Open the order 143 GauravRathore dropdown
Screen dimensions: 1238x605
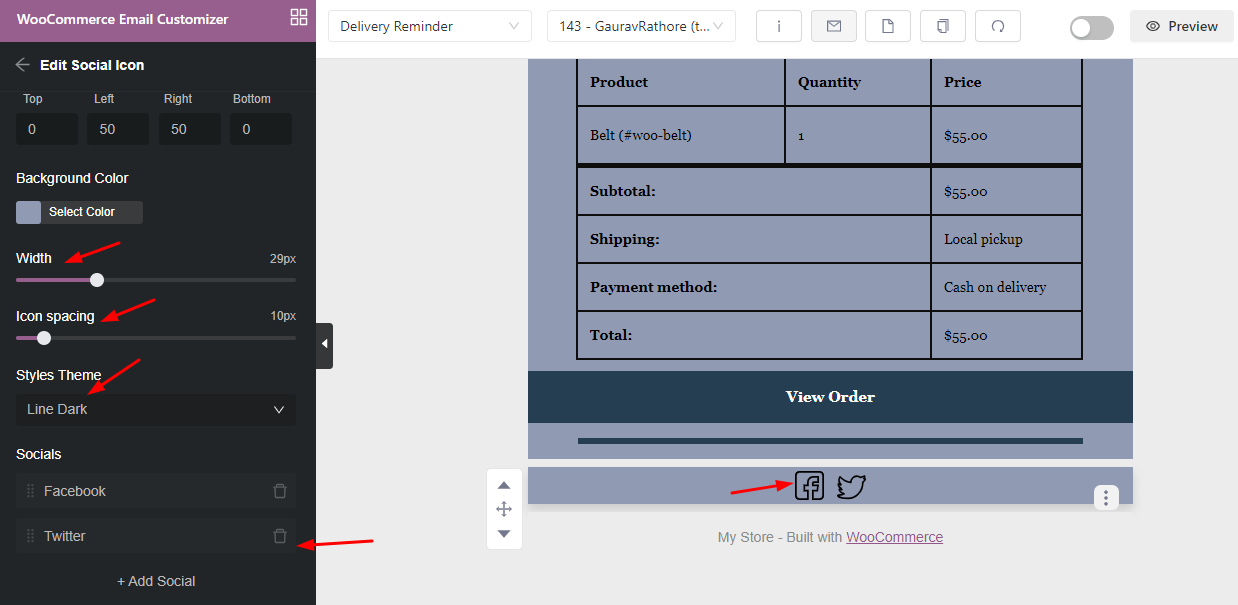[641, 26]
